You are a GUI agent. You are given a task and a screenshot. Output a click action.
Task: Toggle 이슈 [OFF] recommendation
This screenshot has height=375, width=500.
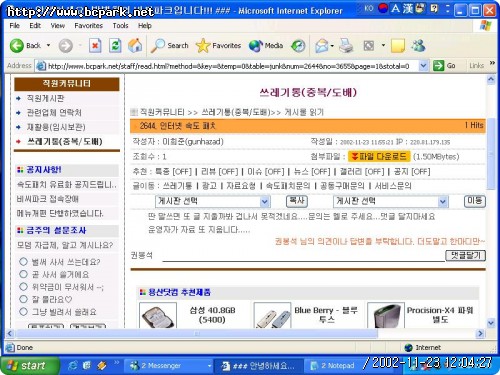(266, 172)
